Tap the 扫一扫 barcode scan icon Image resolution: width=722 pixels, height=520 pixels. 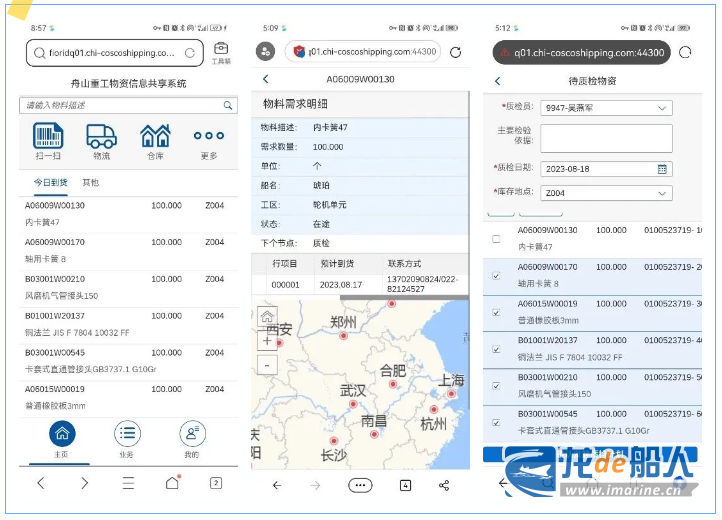click(48, 137)
